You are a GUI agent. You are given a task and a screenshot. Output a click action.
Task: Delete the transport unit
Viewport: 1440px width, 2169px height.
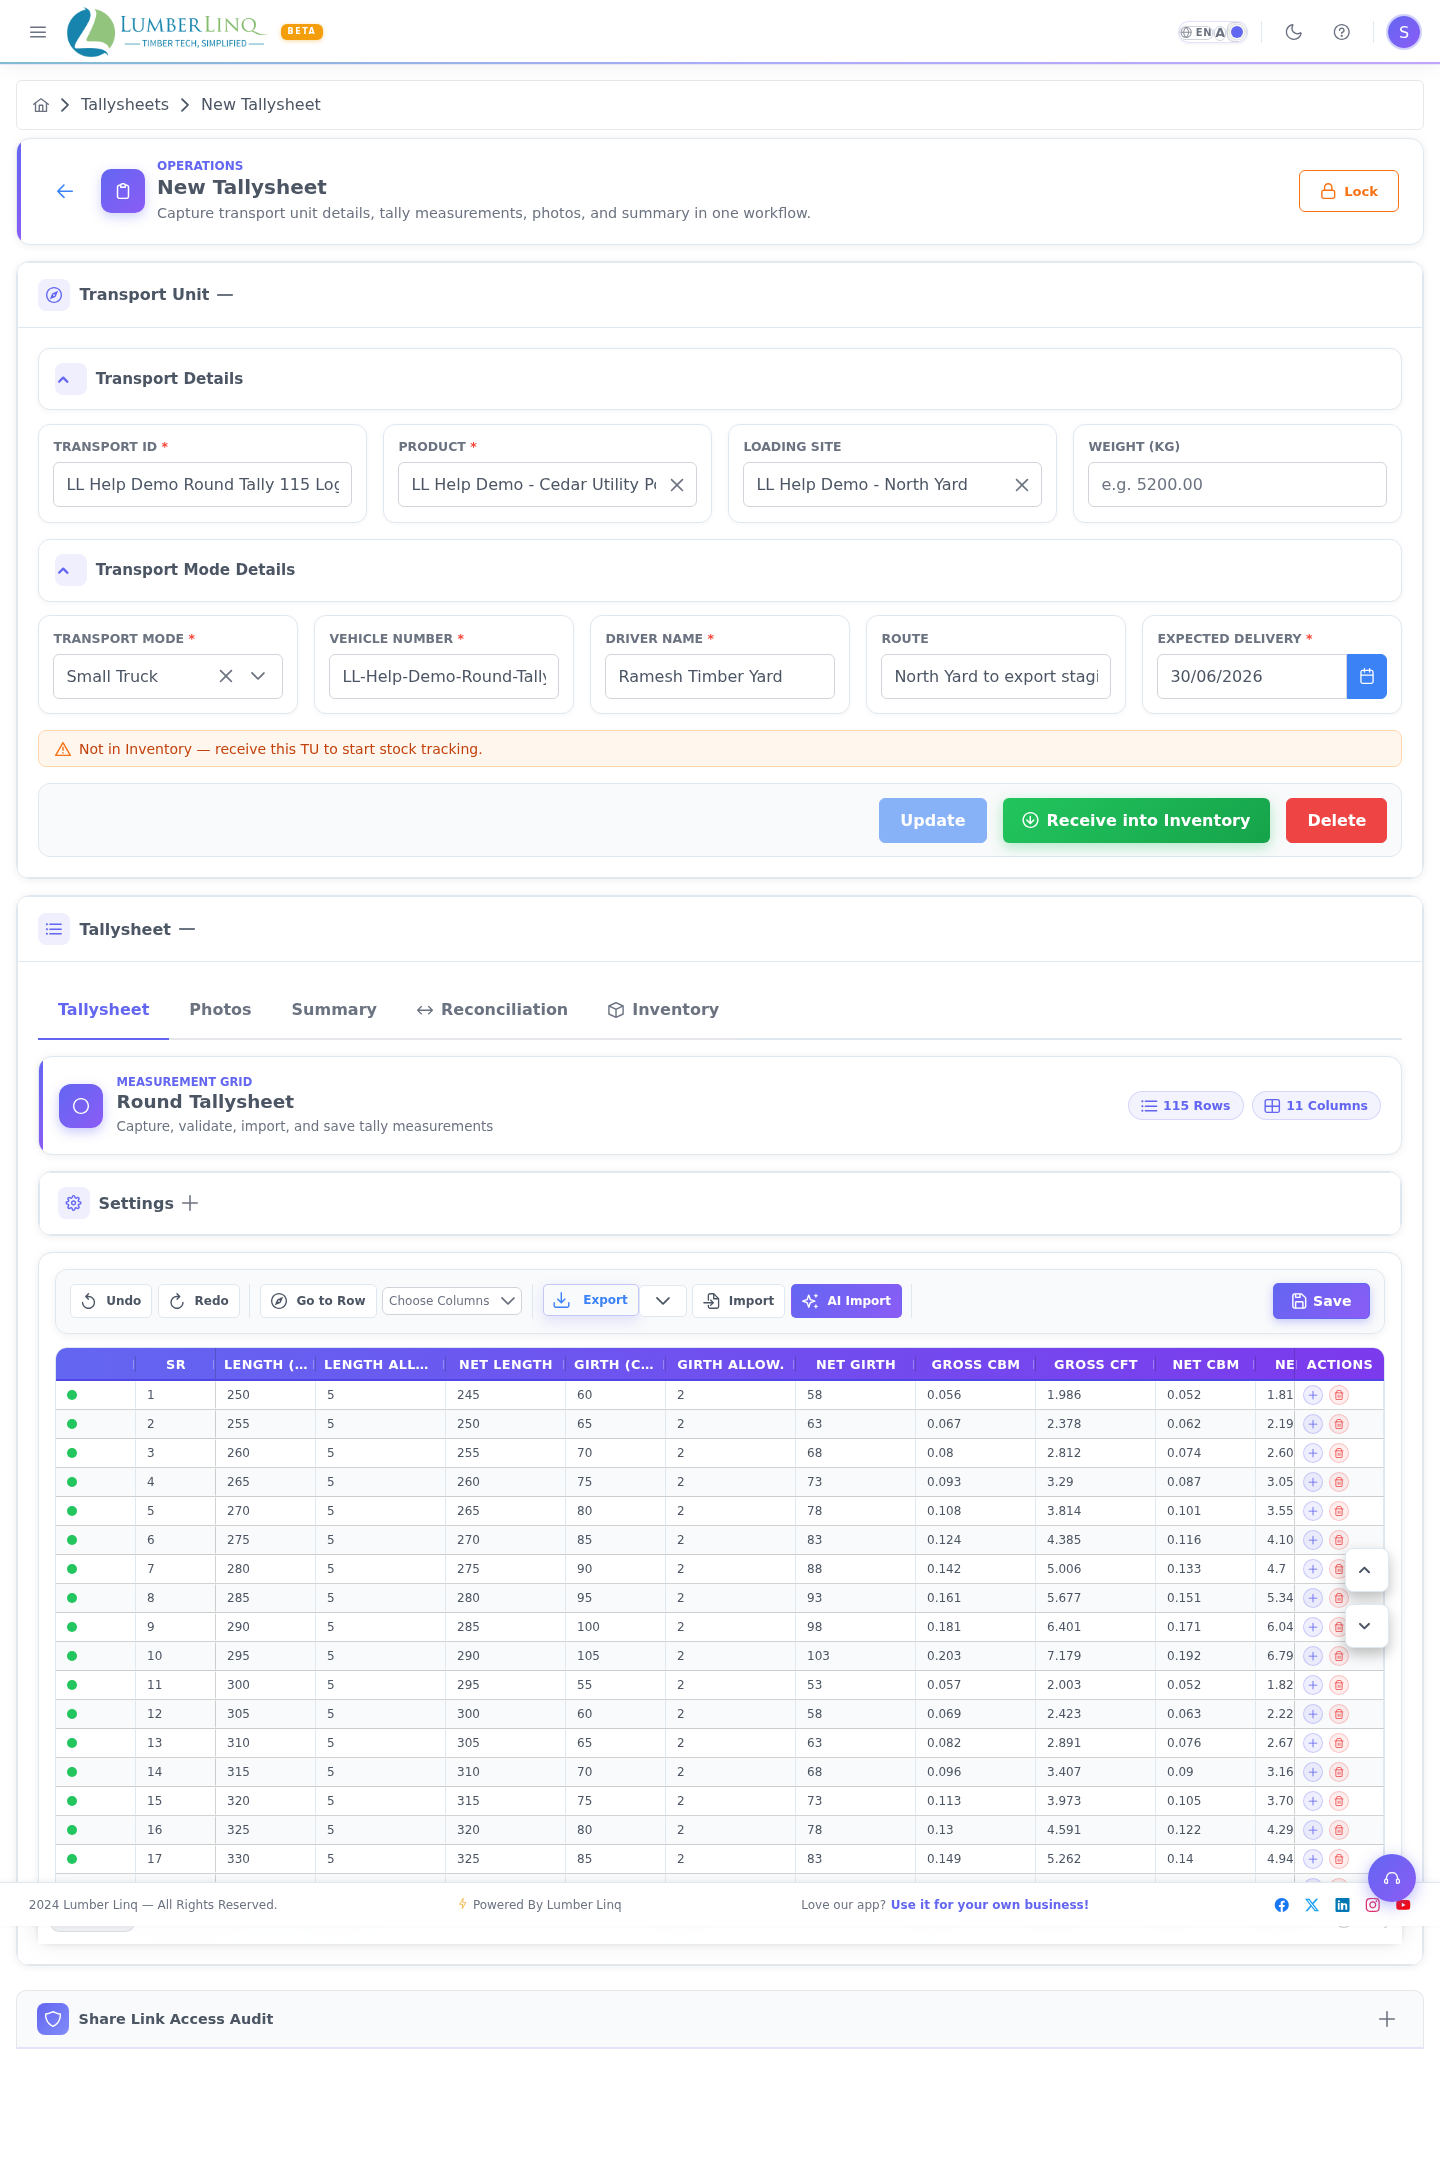pos(1336,820)
